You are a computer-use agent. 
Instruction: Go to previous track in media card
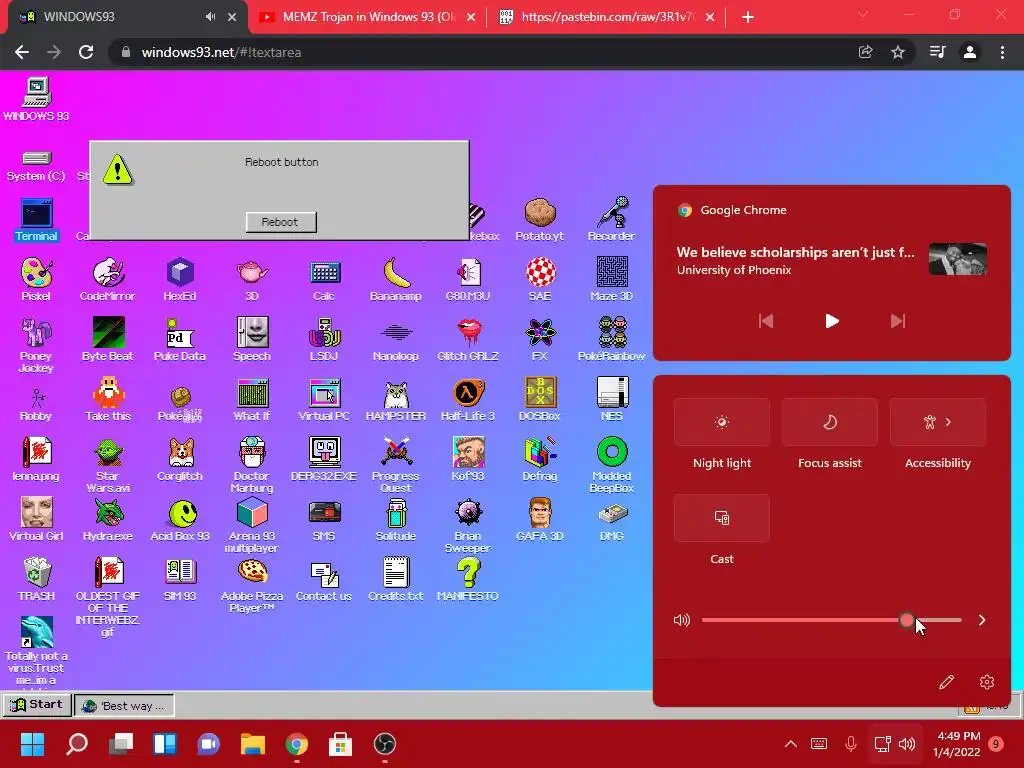[x=765, y=321]
